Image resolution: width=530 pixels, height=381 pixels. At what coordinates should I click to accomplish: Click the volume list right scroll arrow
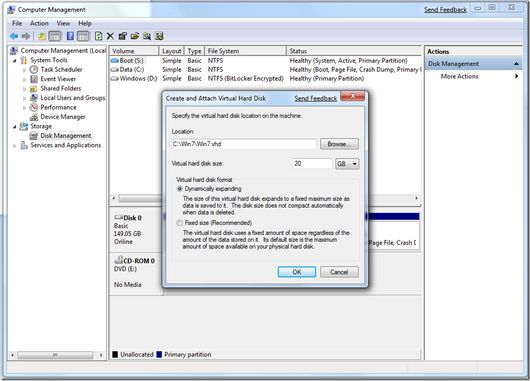tap(416, 198)
